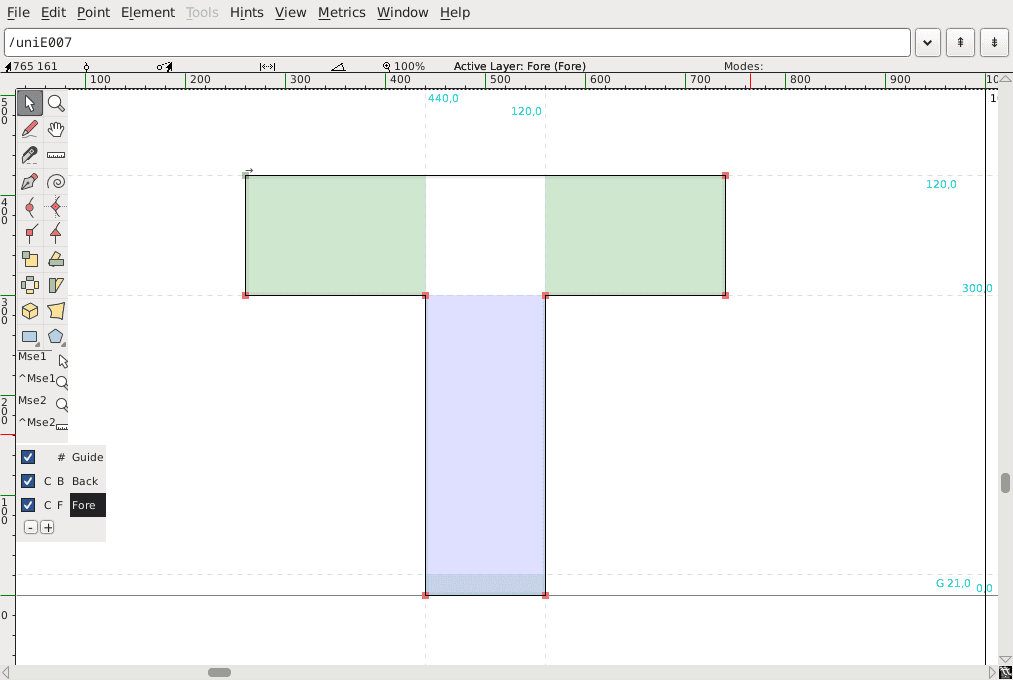Screen dimensions: 1013x680
Task: Open the Metrics menu
Action: [x=342, y=12]
